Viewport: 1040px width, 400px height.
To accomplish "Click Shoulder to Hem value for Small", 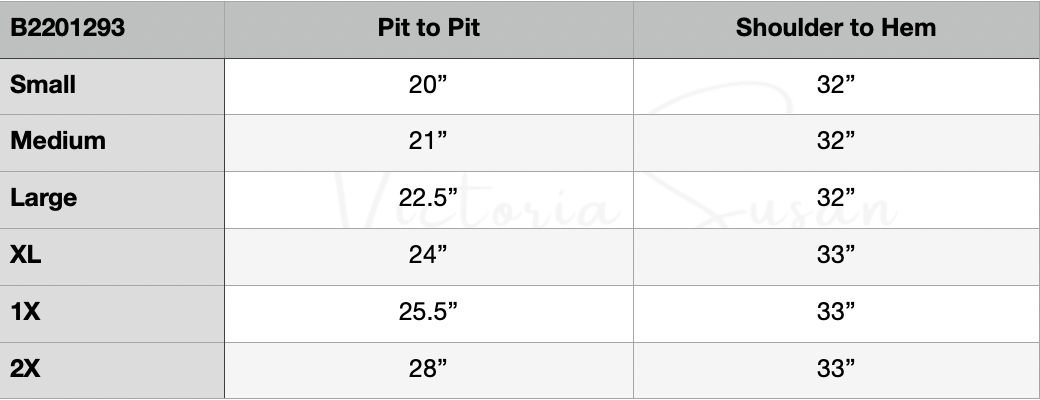I will tap(836, 85).
